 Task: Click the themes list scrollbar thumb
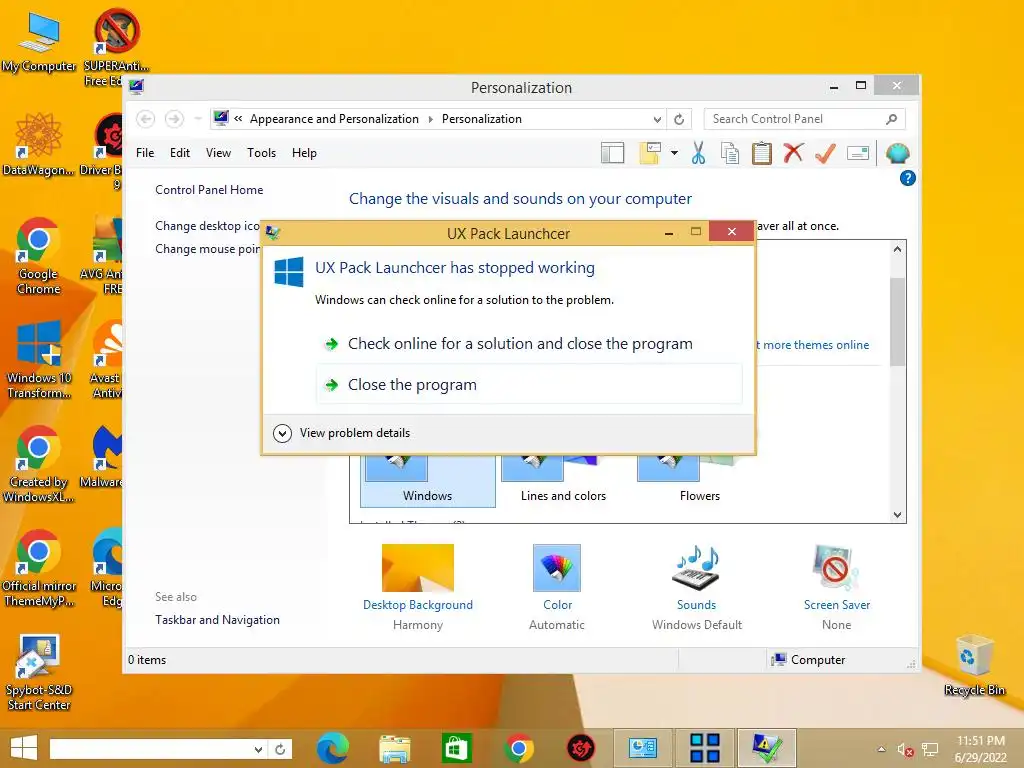(897, 321)
